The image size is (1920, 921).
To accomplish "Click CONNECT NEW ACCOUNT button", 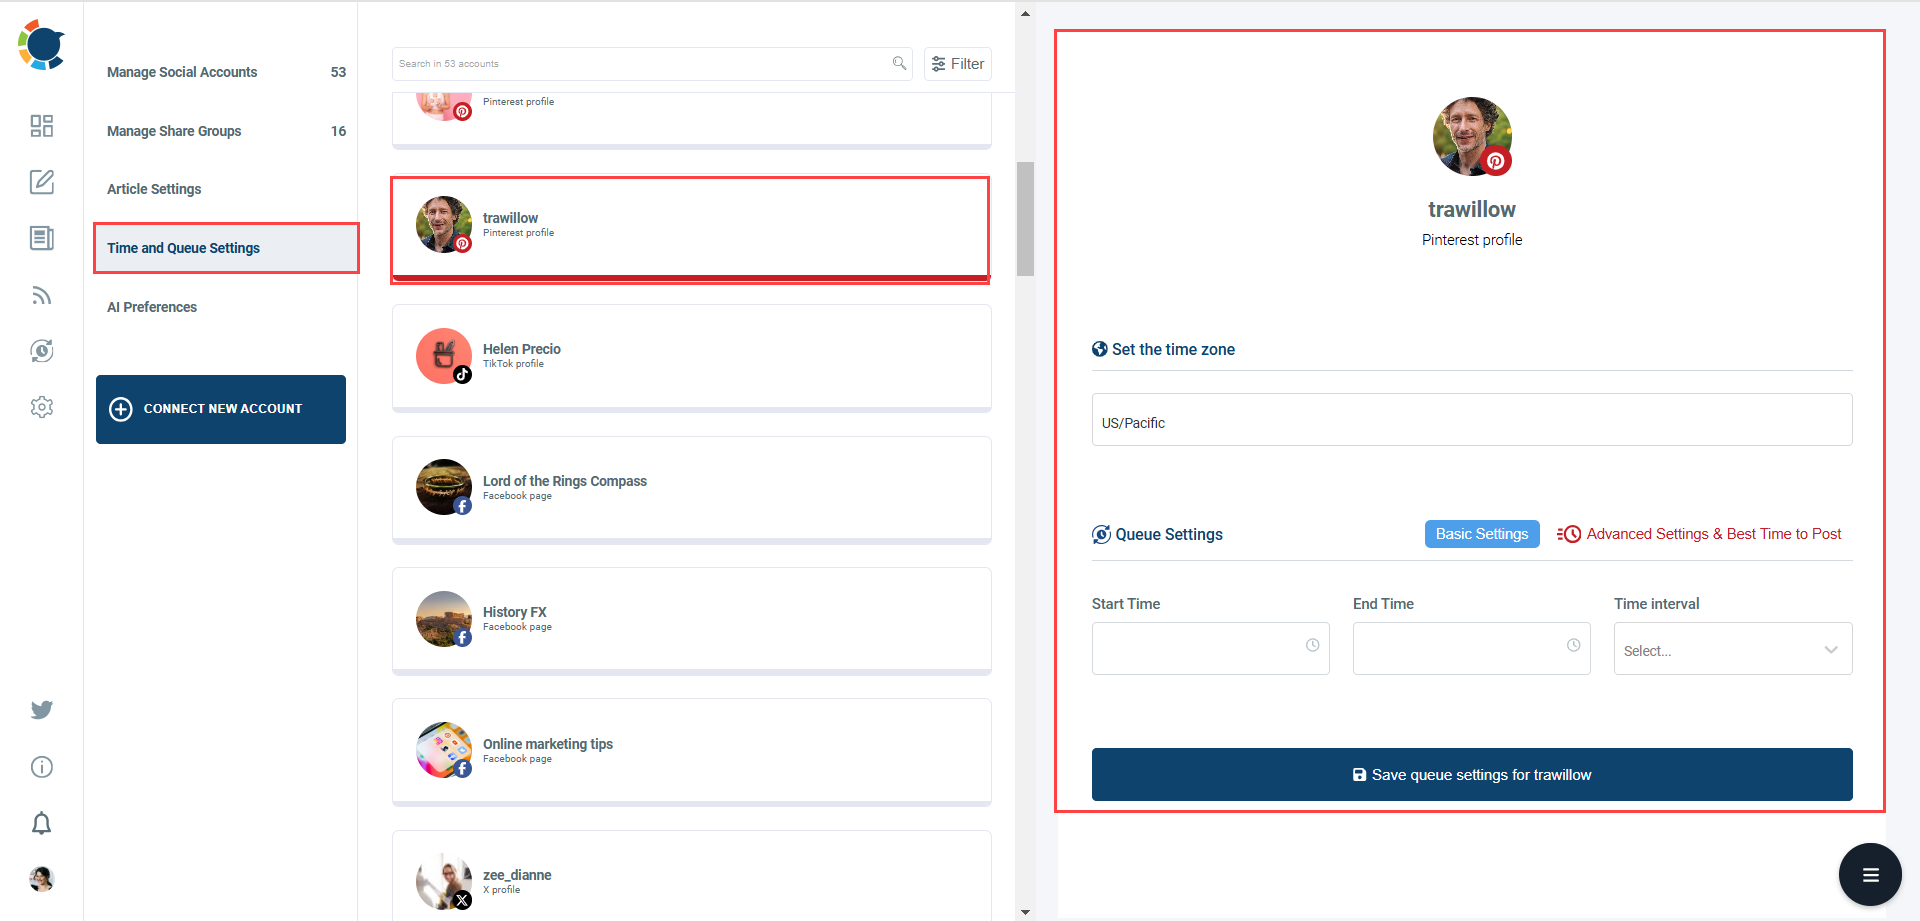I will coord(220,408).
